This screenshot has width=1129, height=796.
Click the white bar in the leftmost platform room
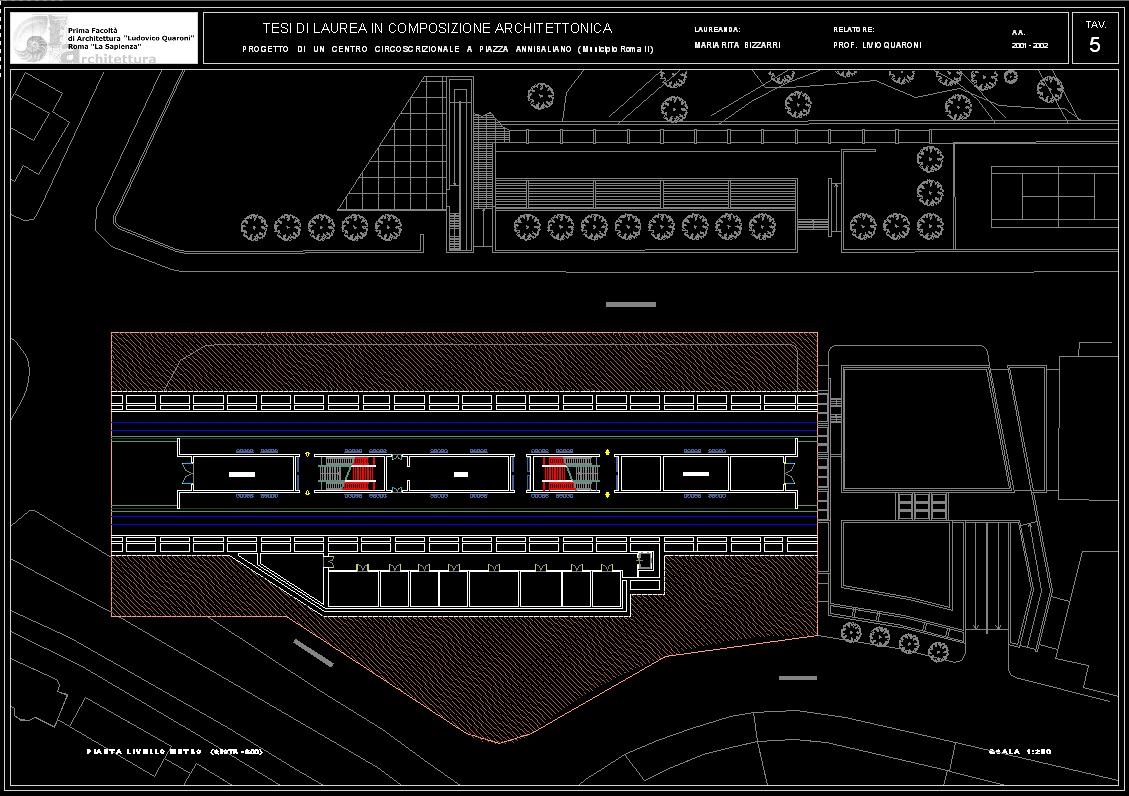(242, 473)
